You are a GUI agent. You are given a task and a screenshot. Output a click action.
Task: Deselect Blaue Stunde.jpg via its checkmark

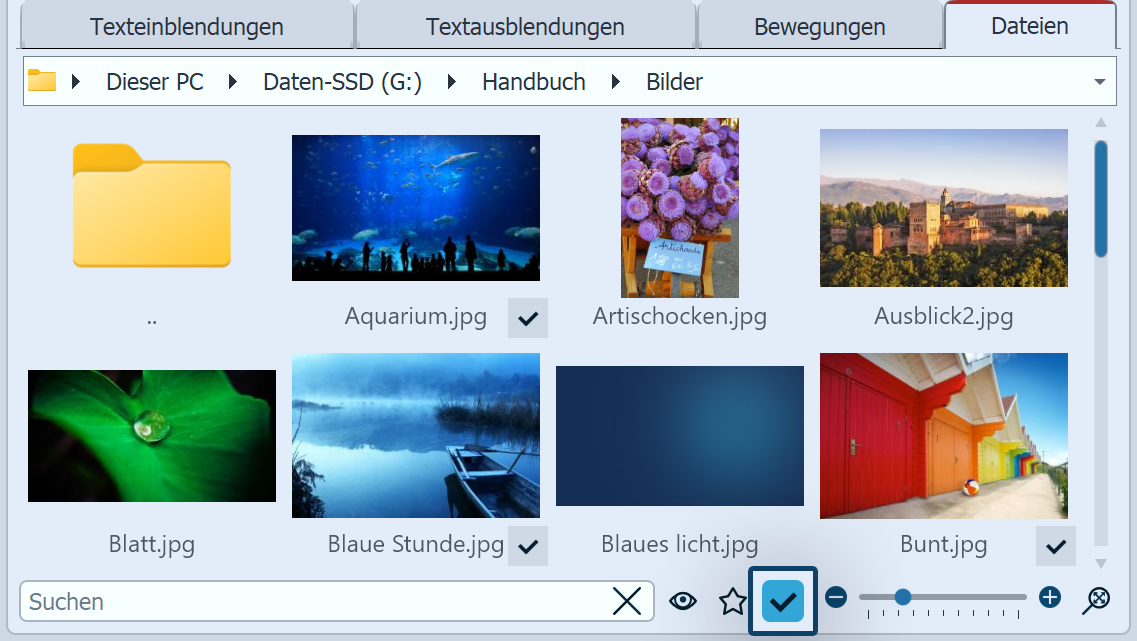click(527, 545)
